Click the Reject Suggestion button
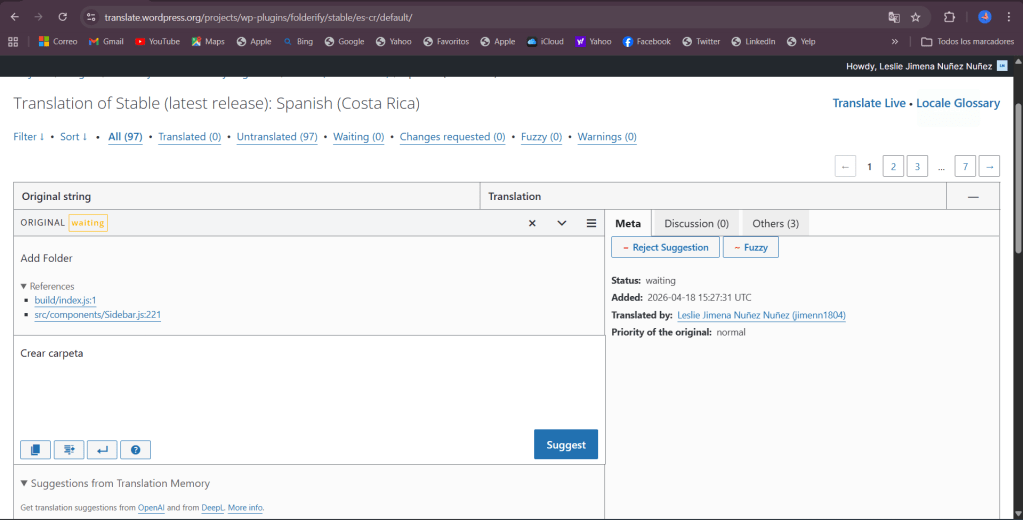 (x=665, y=247)
